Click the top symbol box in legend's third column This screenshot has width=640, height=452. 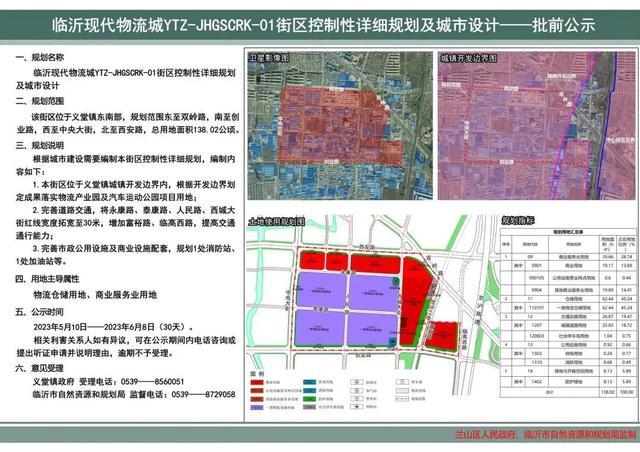click(357, 382)
